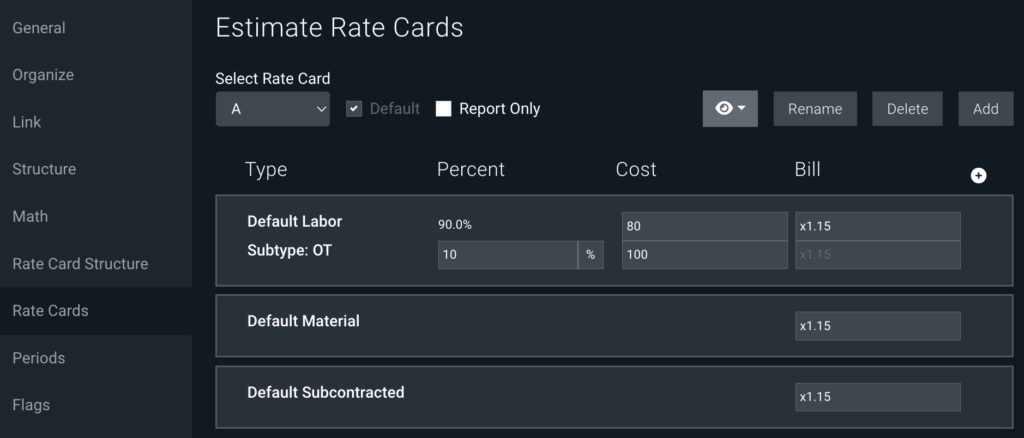Go to the Organize section
This screenshot has height=438, width=1024.
tap(43, 75)
